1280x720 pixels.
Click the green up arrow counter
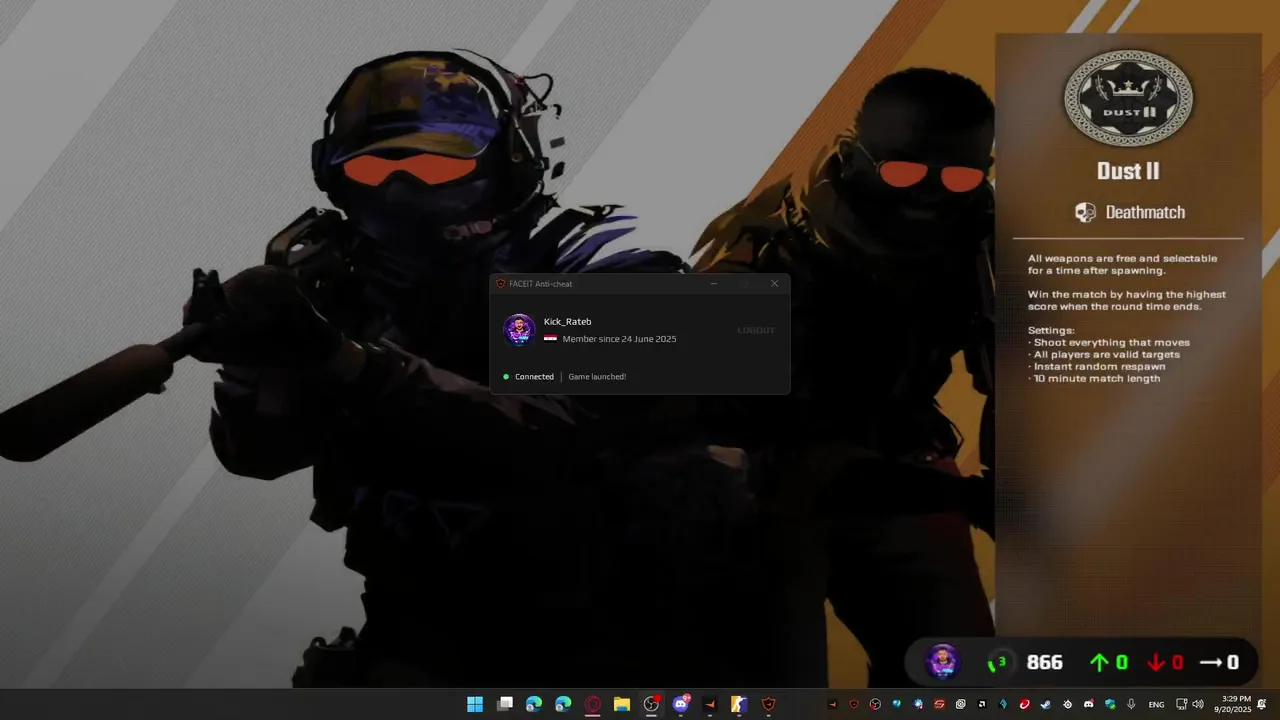point(1109,662)
